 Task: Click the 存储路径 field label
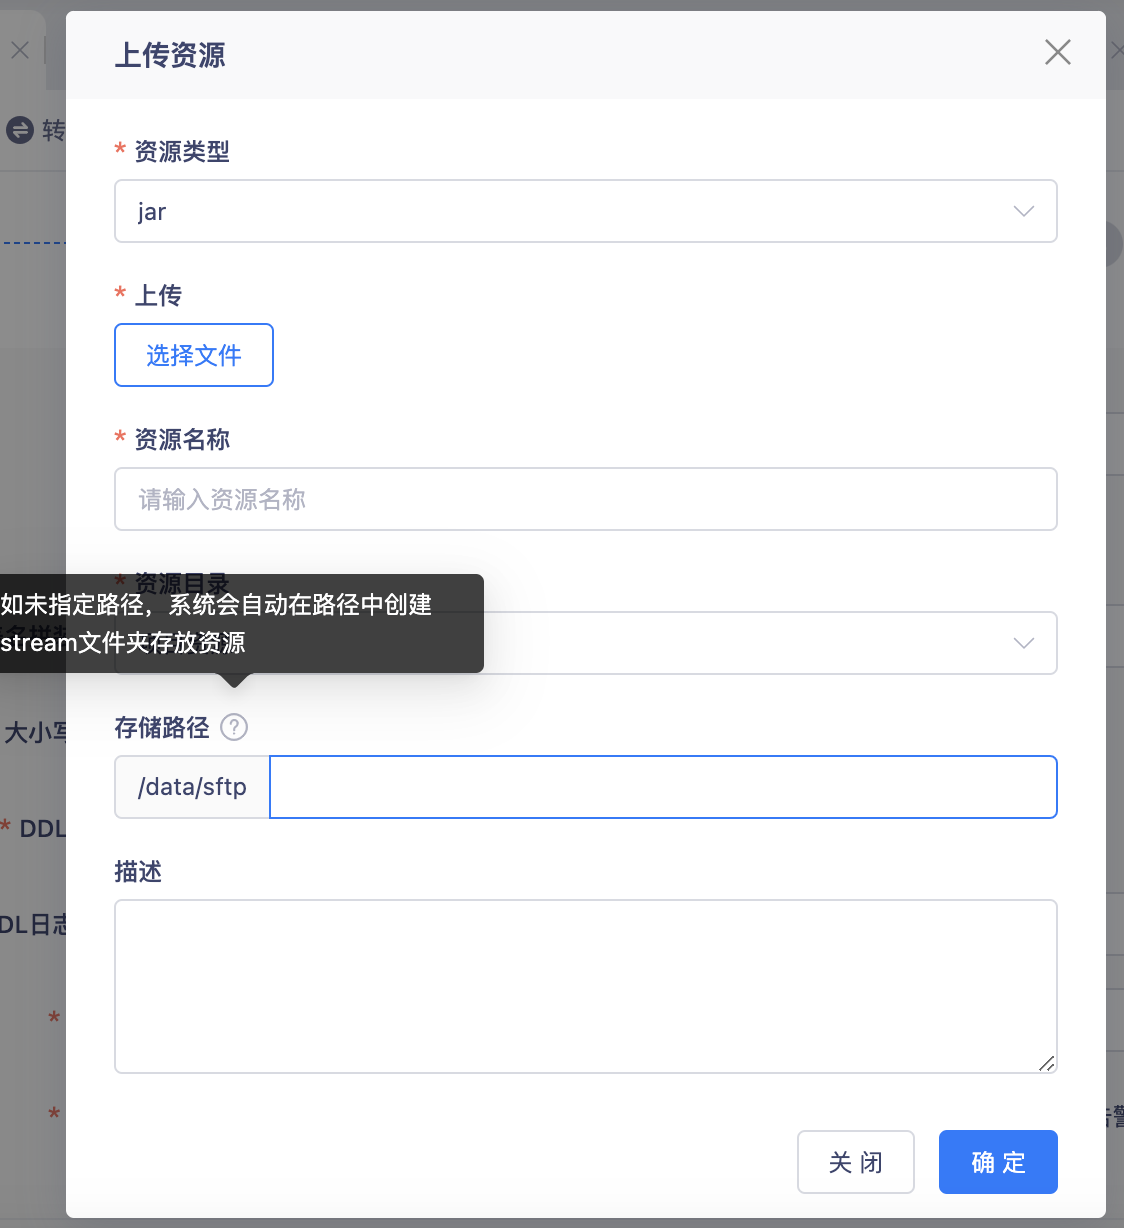pos(162,727)
